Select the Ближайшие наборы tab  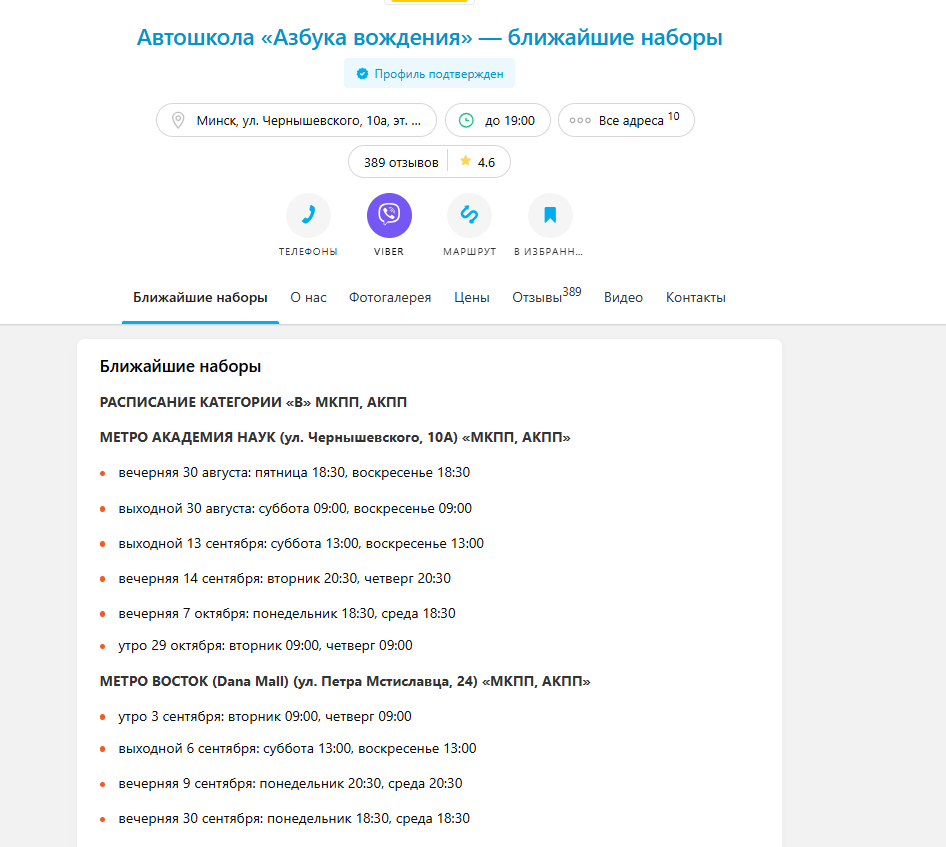(x=200, y=297)
